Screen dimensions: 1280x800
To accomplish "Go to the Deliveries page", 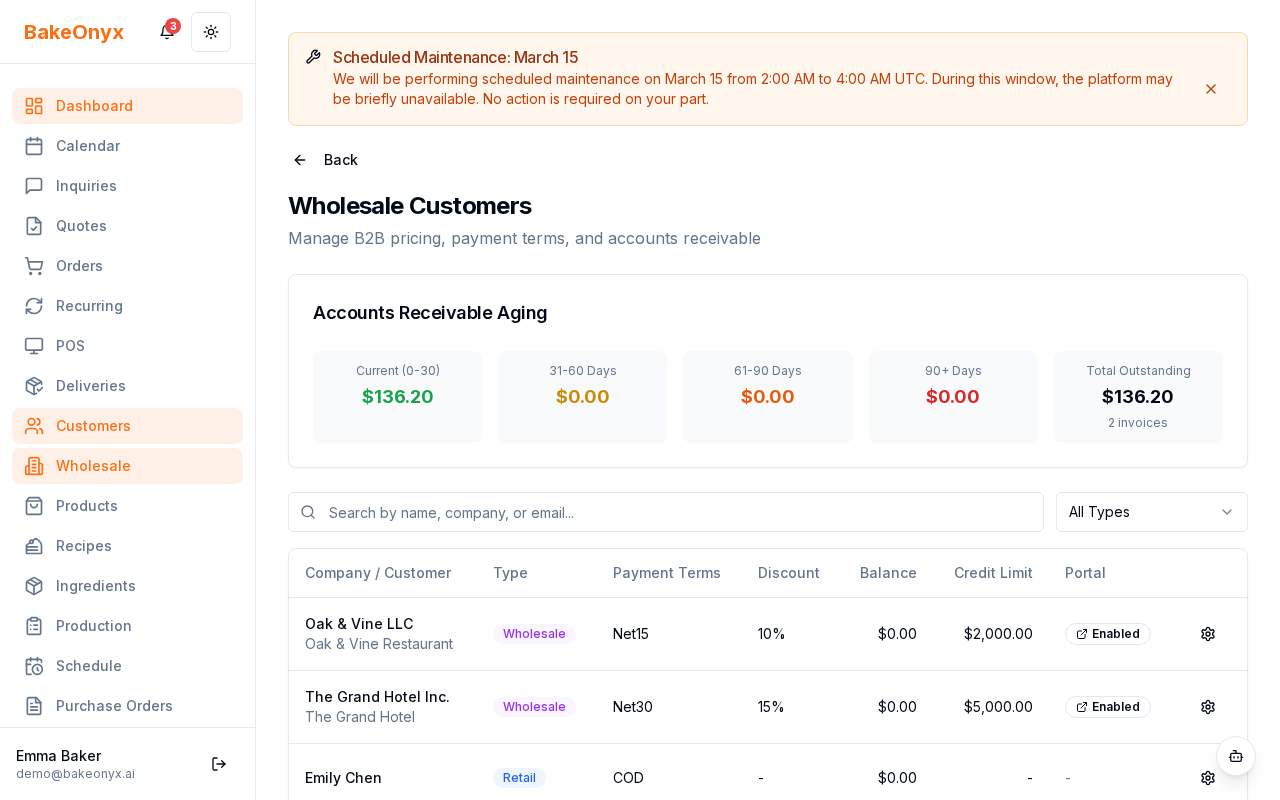I will click(90, 386).
